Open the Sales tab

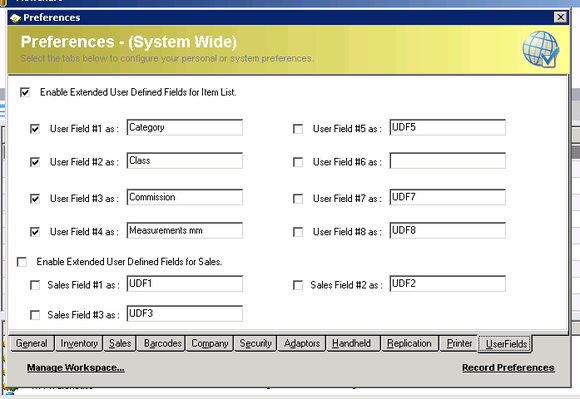tap(120, 344)
